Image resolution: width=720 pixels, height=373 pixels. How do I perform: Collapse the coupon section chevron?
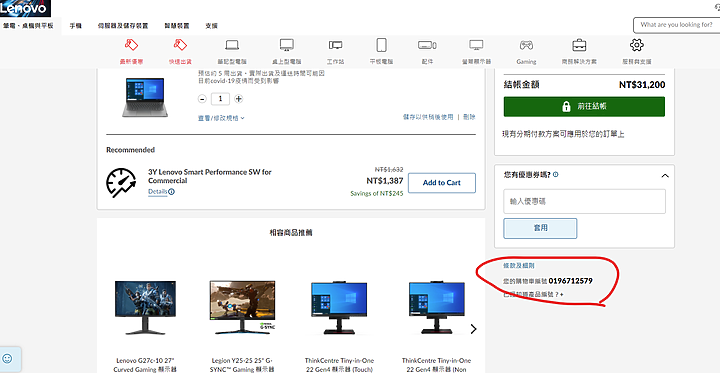tap(664, 176)
